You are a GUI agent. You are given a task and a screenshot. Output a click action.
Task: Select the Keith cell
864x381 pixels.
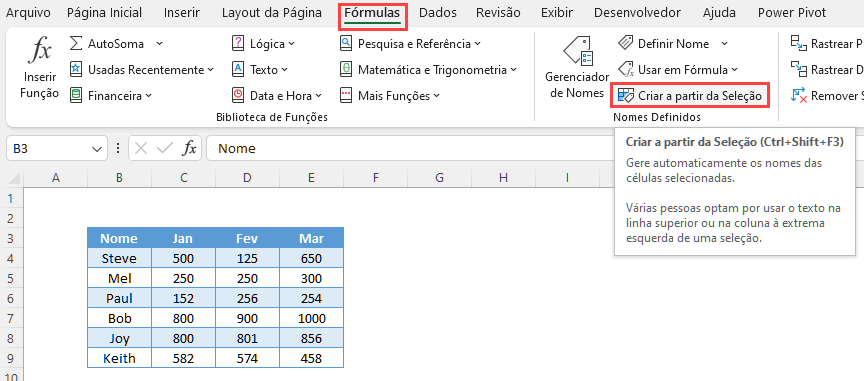[120, 358]
